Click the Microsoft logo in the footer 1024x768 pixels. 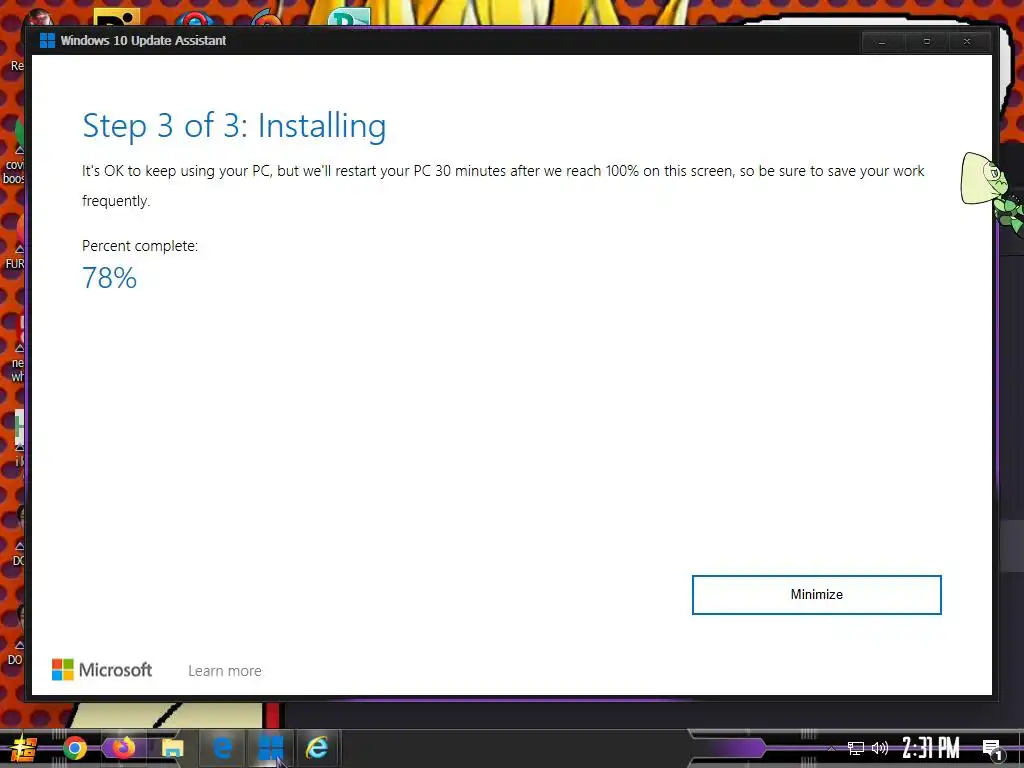(102, 669)
